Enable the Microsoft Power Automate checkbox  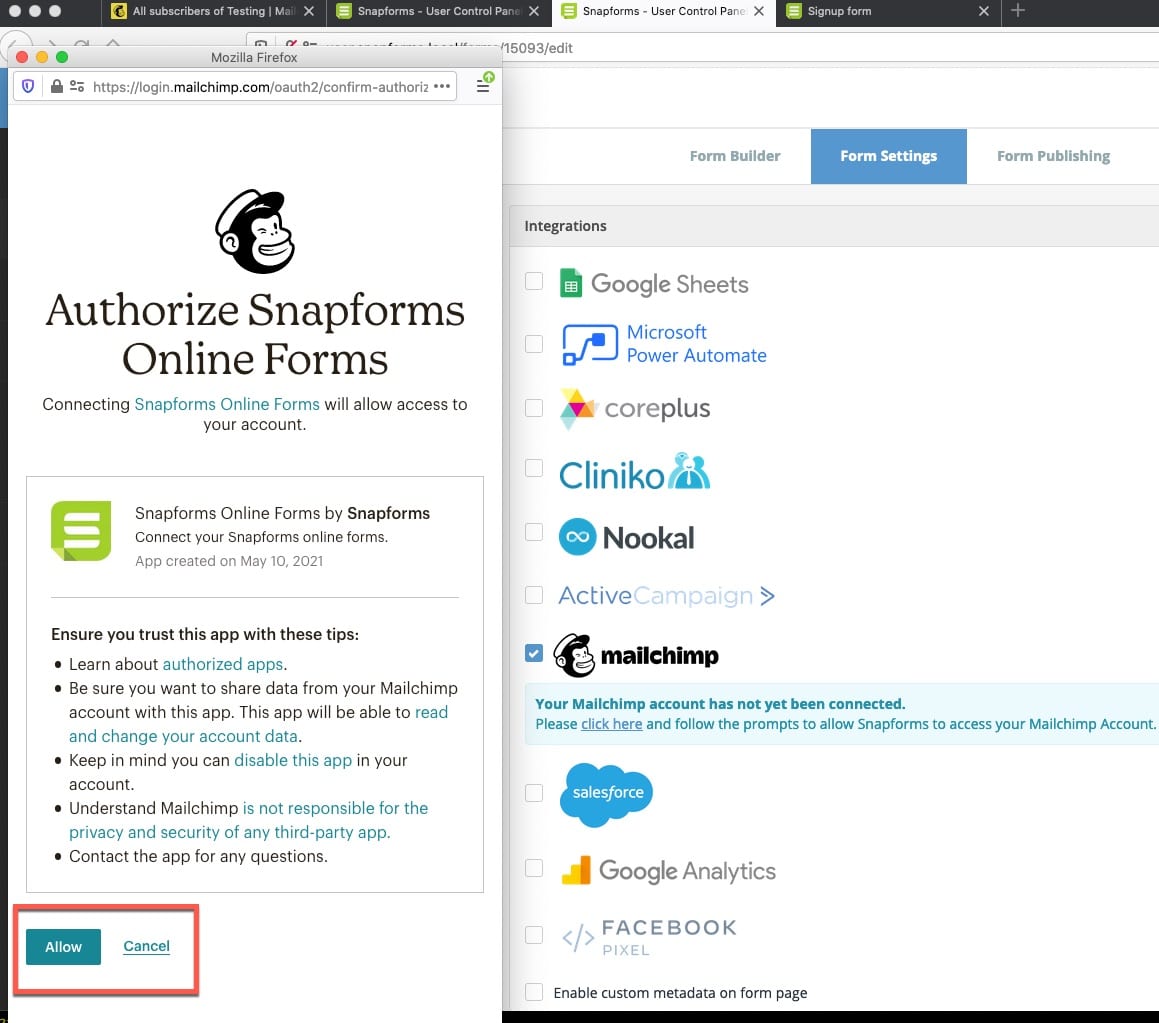tap(534, 344)
